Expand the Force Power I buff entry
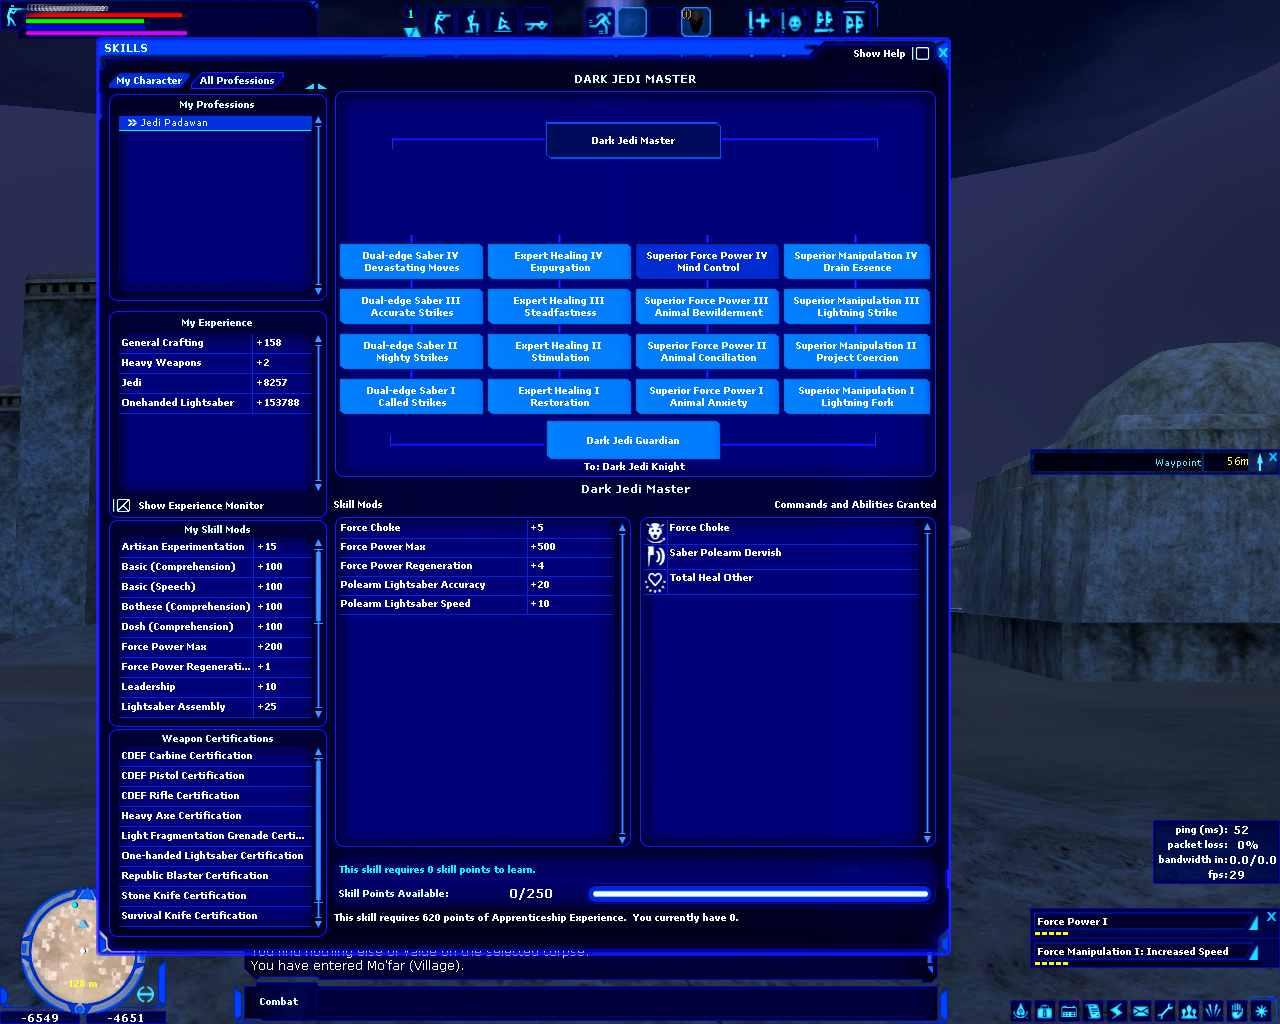Image resolution: width=1280 pixels, height=1024 pixels. 1253,923
